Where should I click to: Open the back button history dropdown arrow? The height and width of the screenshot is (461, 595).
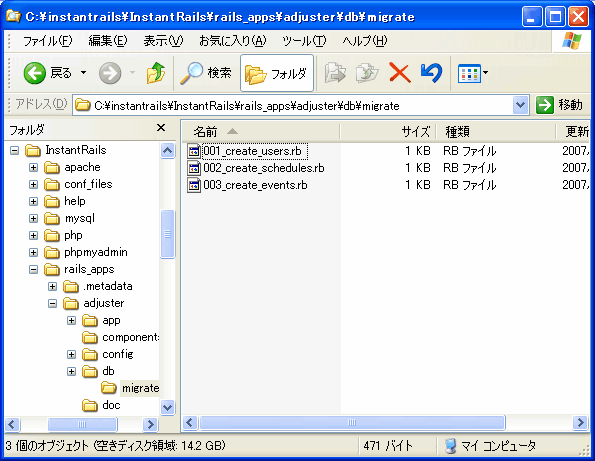[x=83, y=72]
